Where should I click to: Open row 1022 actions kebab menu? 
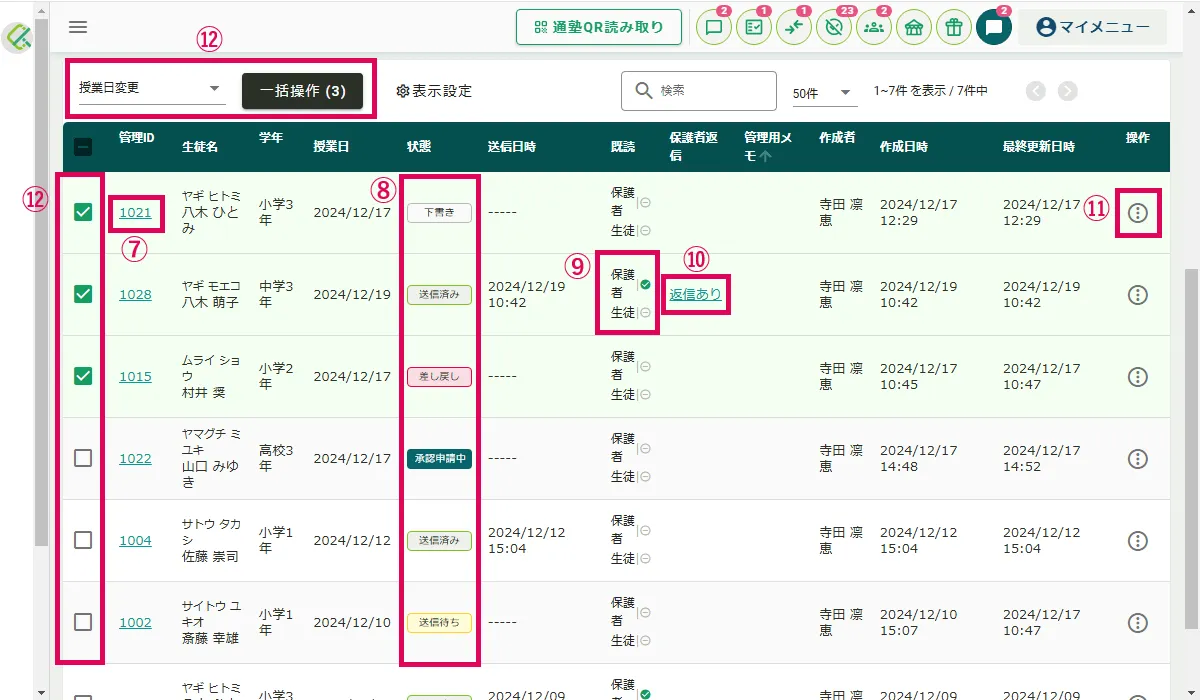pyautogui.click(x=1137, y=459)
